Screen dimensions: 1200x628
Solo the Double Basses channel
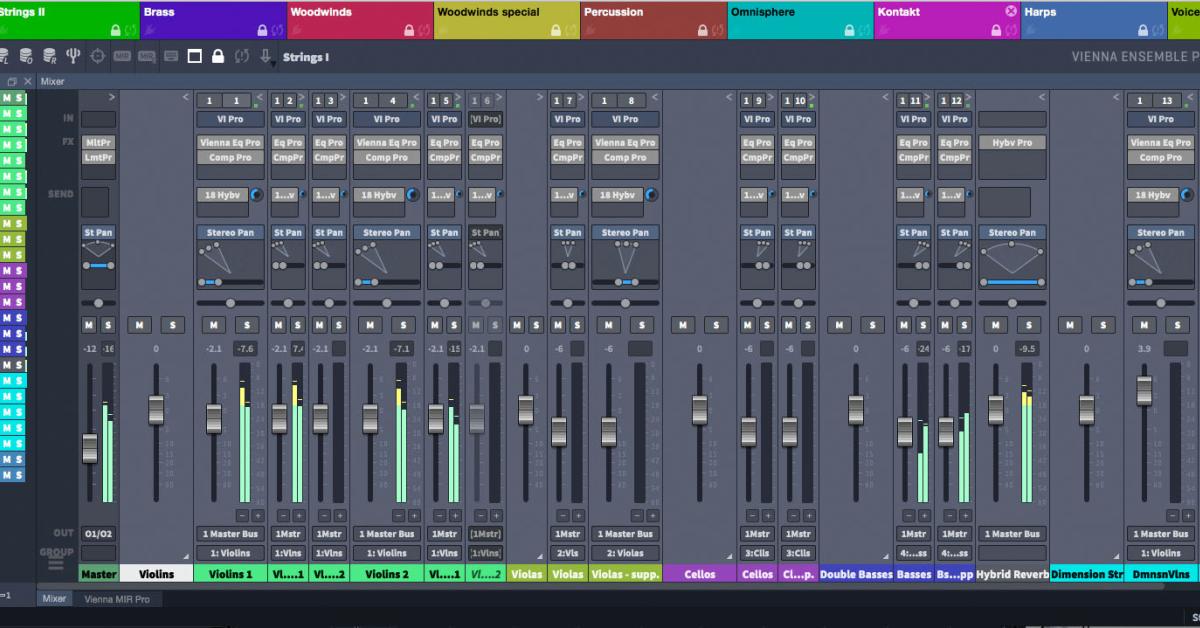coord(872,325)
